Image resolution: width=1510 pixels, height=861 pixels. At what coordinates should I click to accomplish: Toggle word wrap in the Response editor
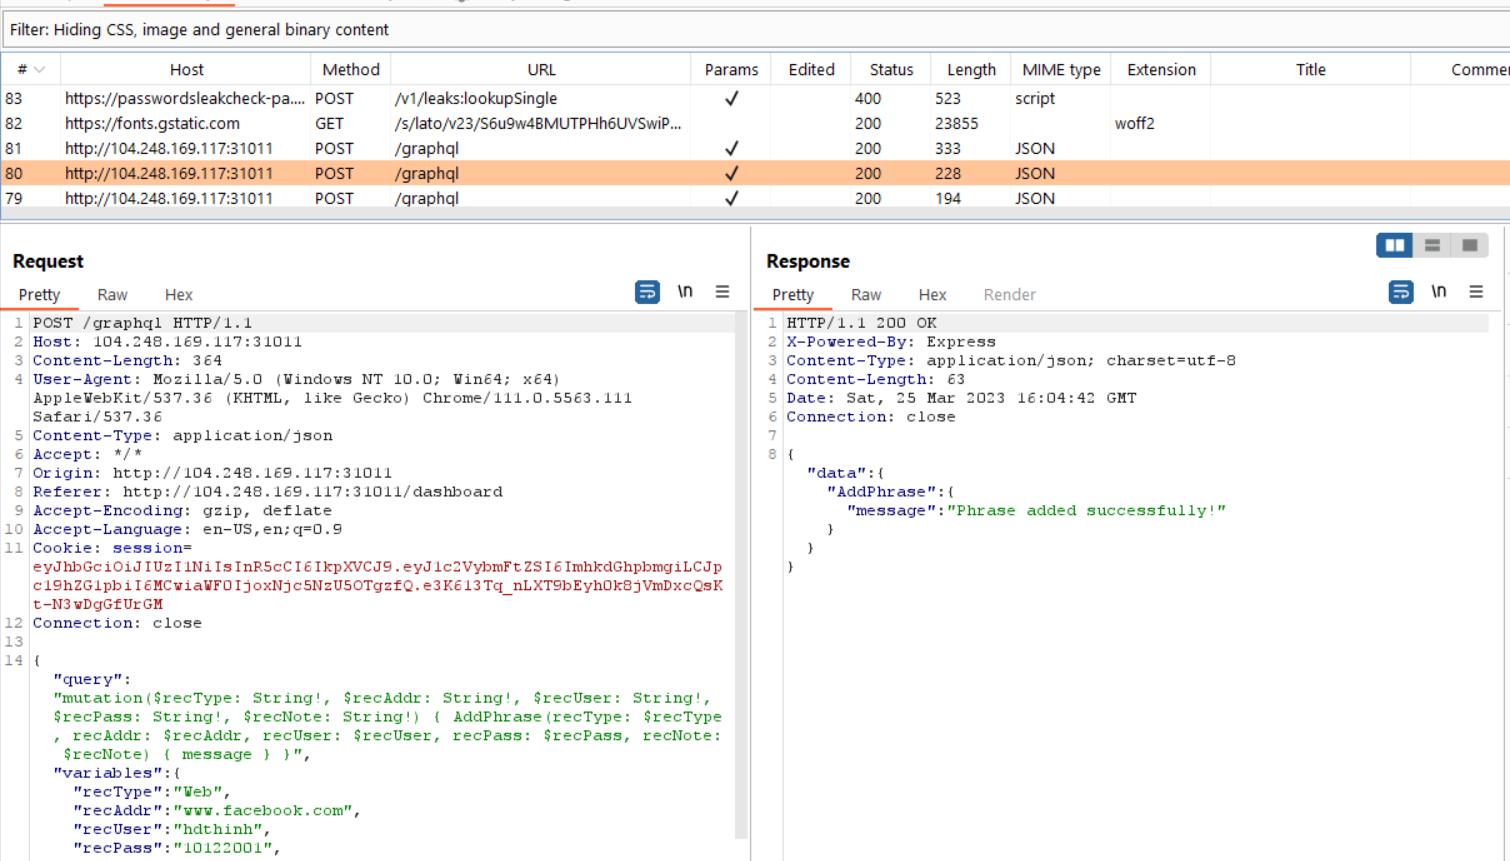pos(1400,291)
